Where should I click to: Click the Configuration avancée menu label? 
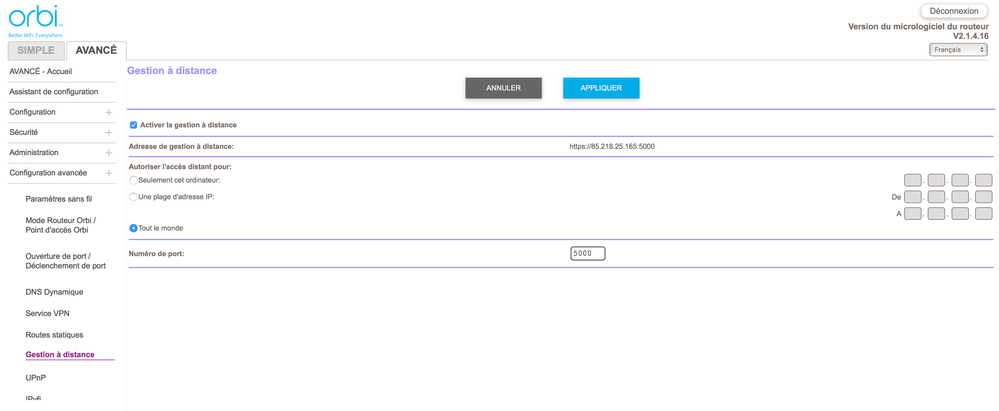[x=48, y=173]
